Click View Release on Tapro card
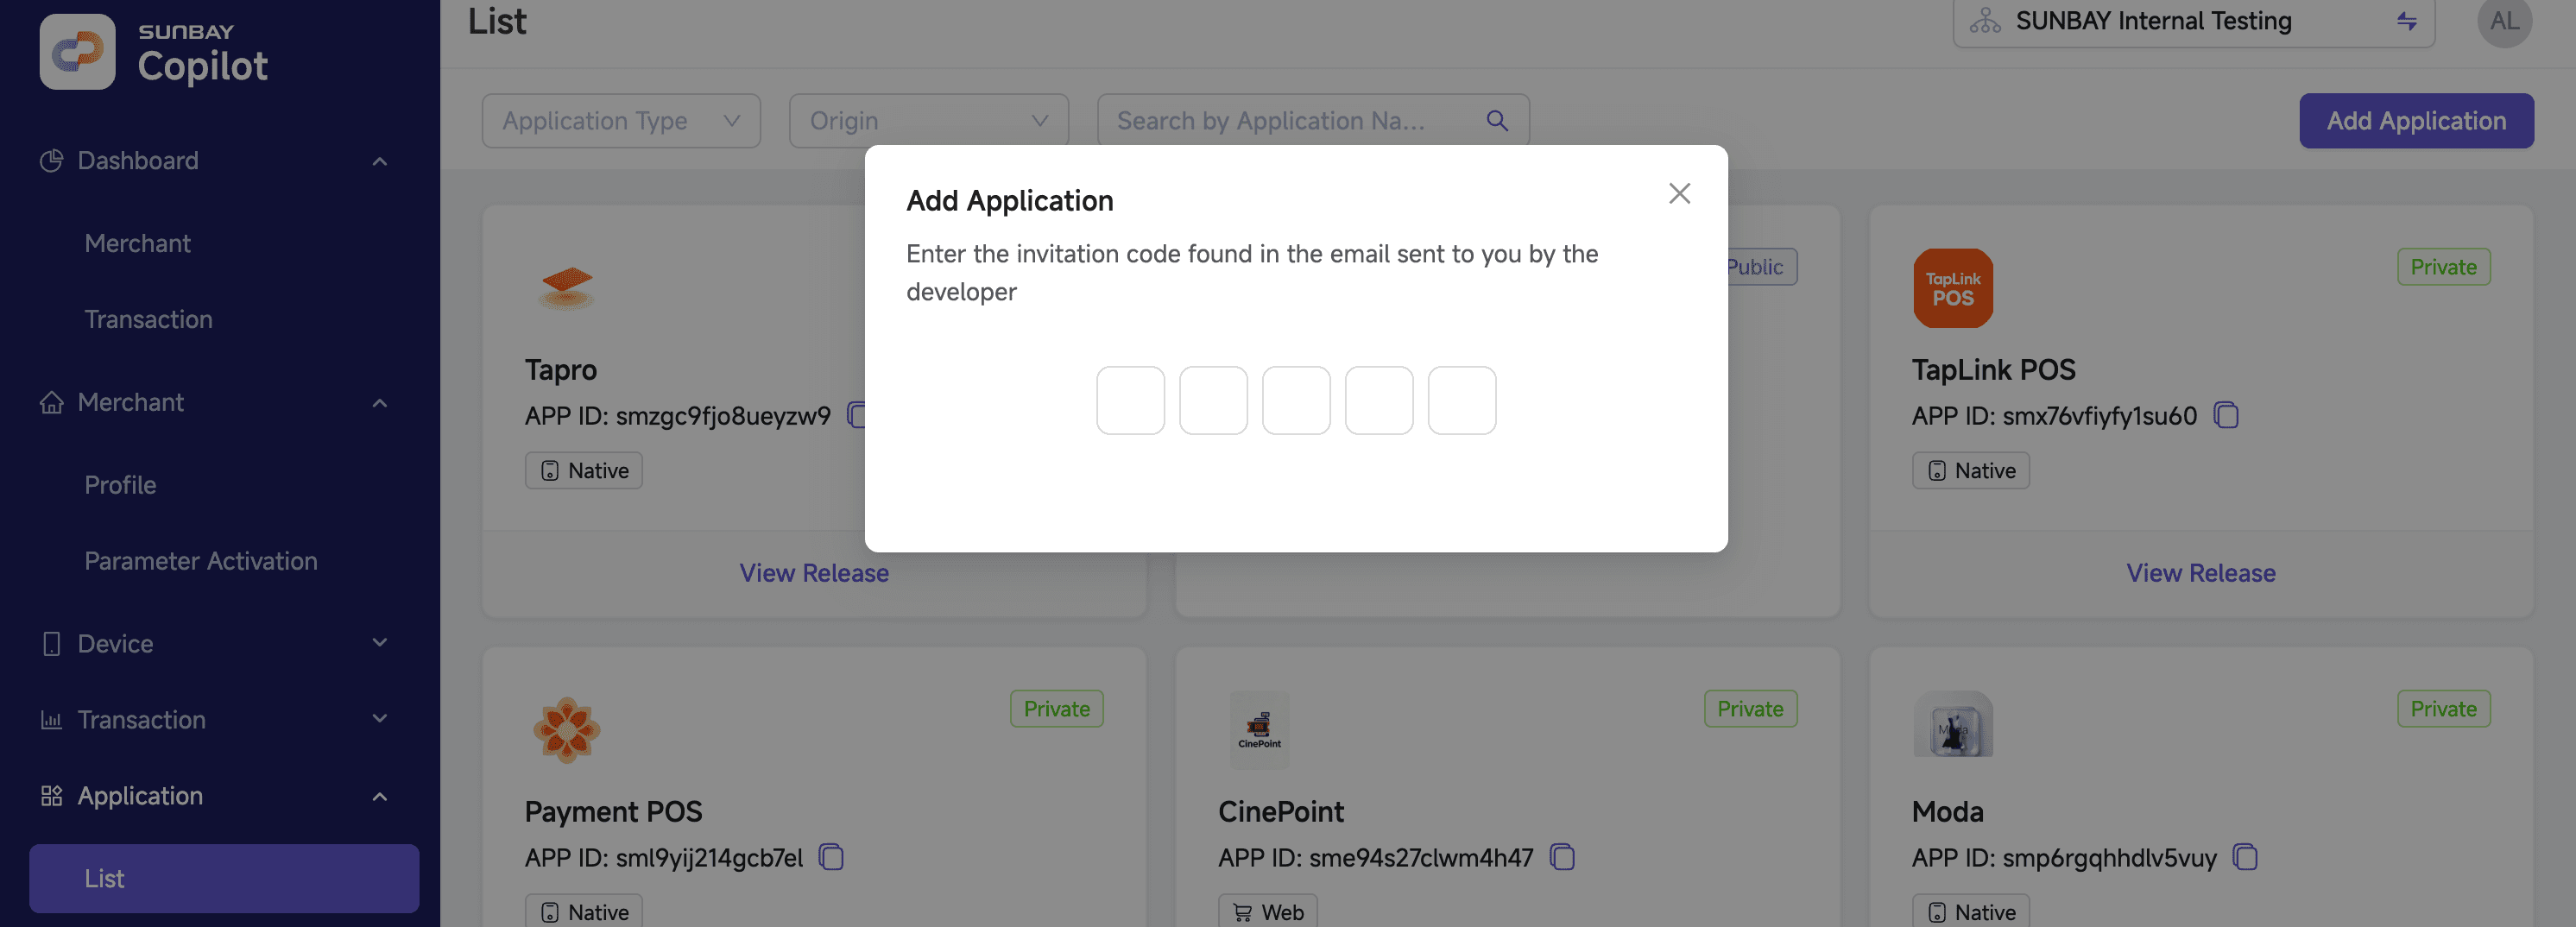Image resolution: width=2576 pixels, height=927 pixels. coord(814,573)
